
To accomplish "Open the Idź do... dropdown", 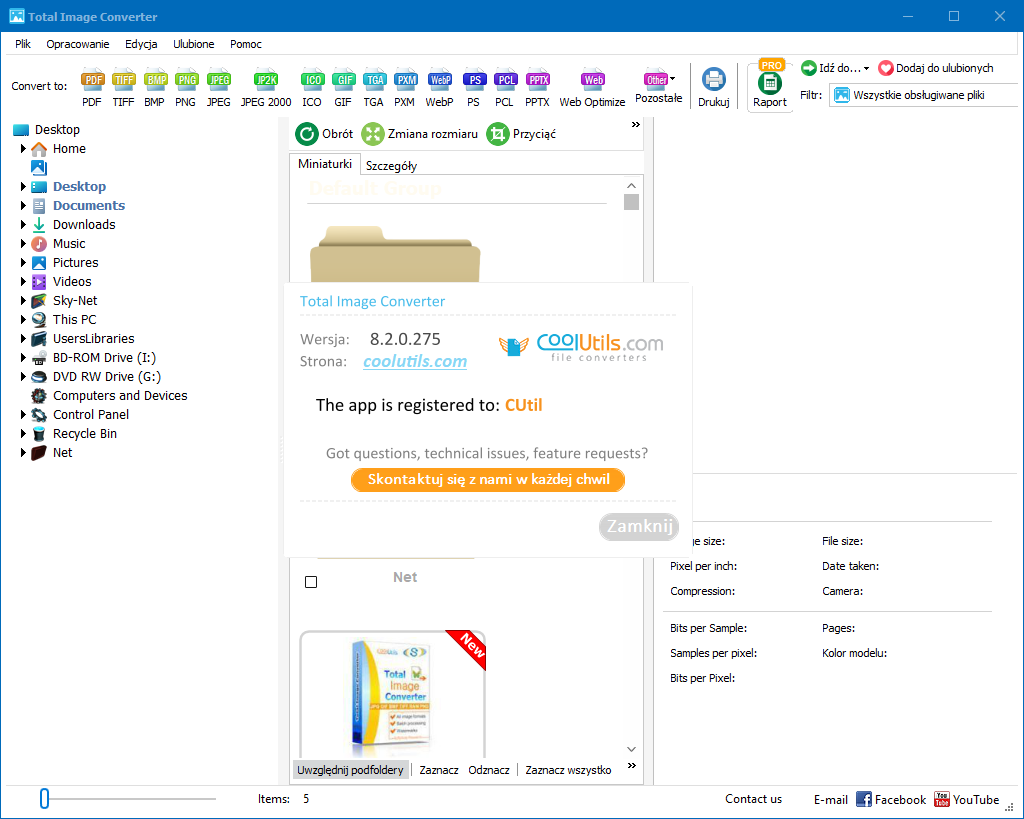I will [x=835, y=68].
